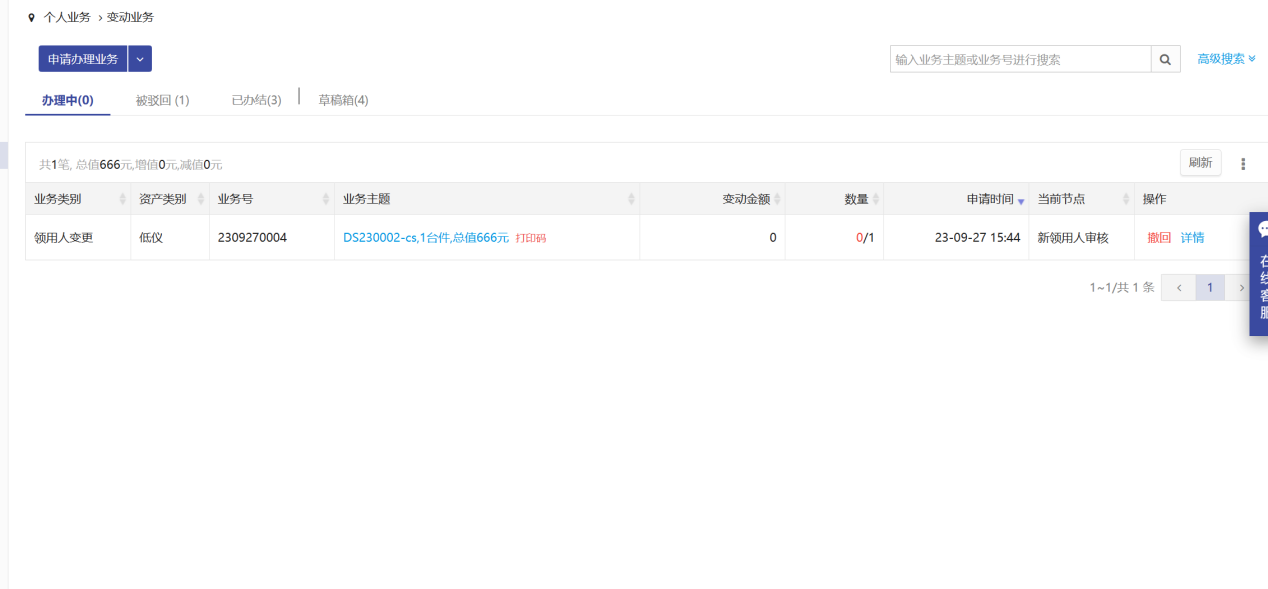Image resolution: width=1268 pixels, height=589 pixels.
Task: Go to previous page arrow
Action: pyautogui.click(x=1178, y=288)
